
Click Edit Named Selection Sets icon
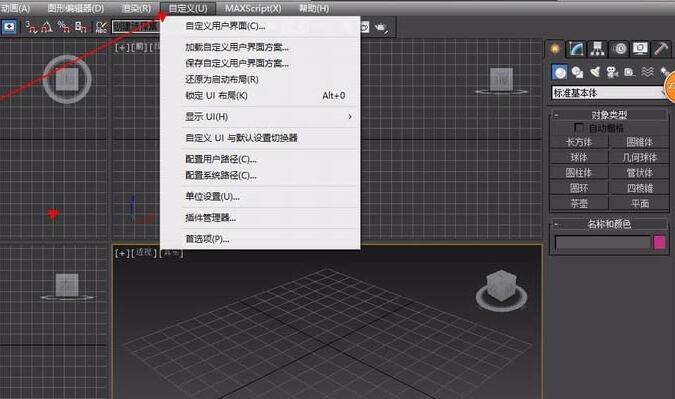[x=101, y=28]
